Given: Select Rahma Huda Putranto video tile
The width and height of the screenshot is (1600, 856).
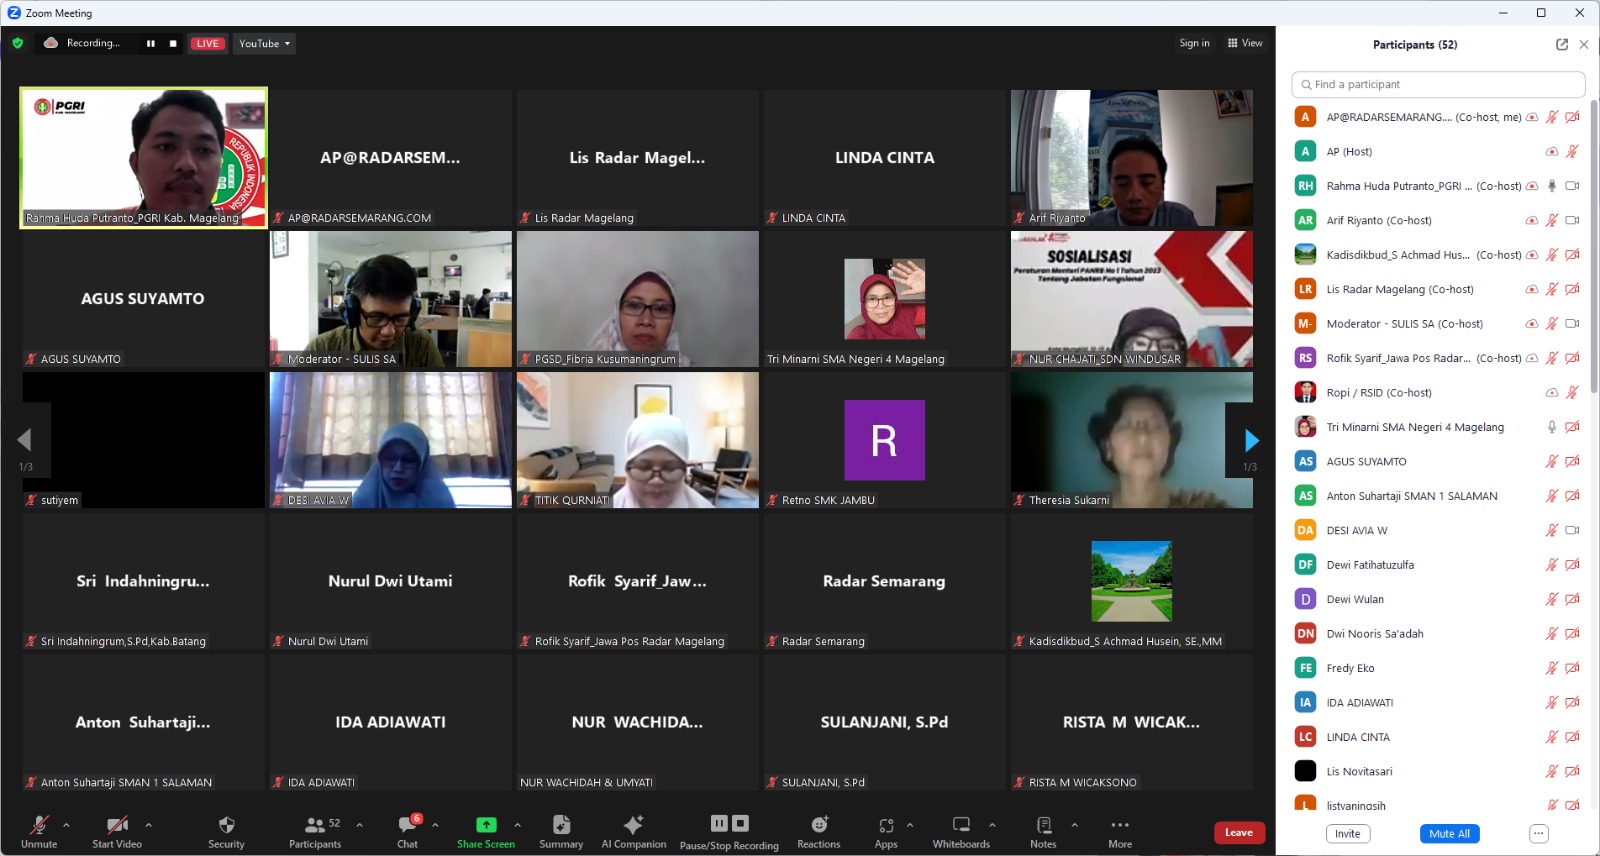Looking at the screenshot, I should (x=143, y=158).
